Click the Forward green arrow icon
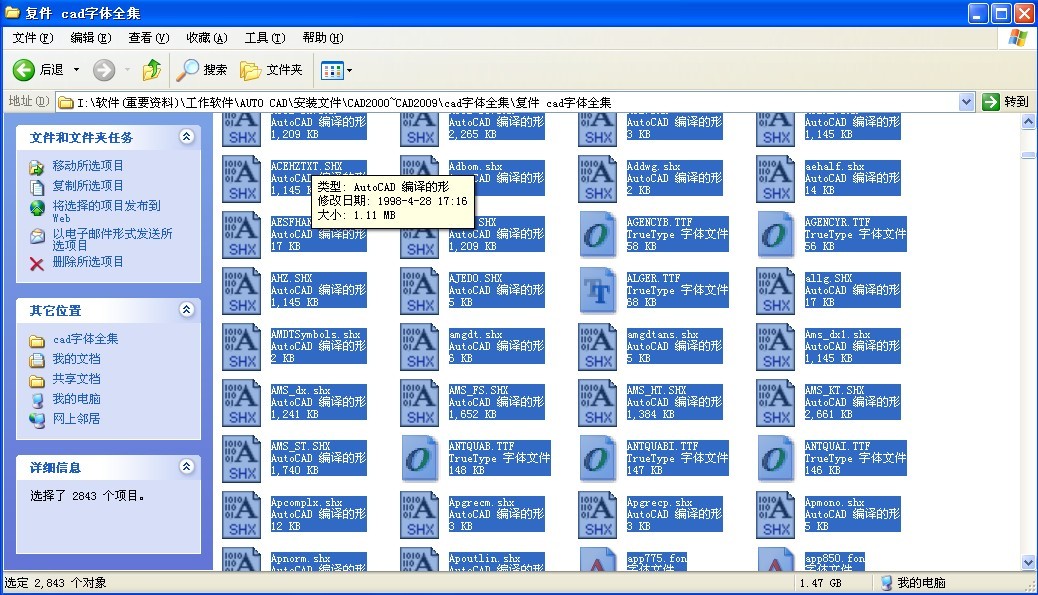Viewport: 1038px width, 595px height. click(x=104, y=69)
